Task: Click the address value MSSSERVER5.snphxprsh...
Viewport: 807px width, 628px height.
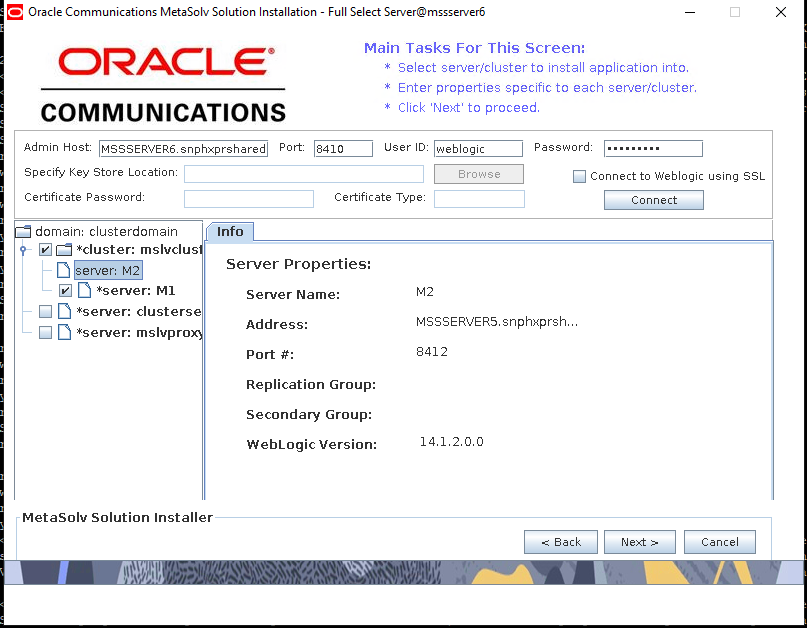Action: [497, 322]
